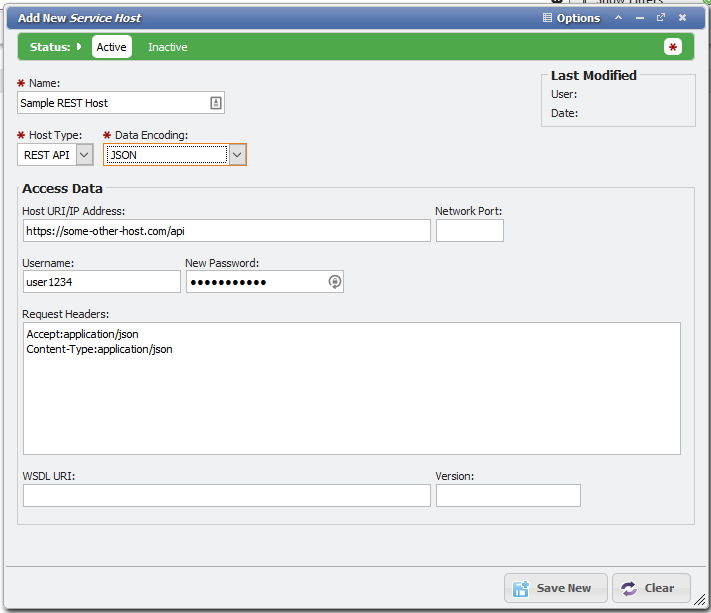Collapse the dialog using the up caret icon
Screen dimensions: 711x613
pyautogui.click(x=618, y=18)
